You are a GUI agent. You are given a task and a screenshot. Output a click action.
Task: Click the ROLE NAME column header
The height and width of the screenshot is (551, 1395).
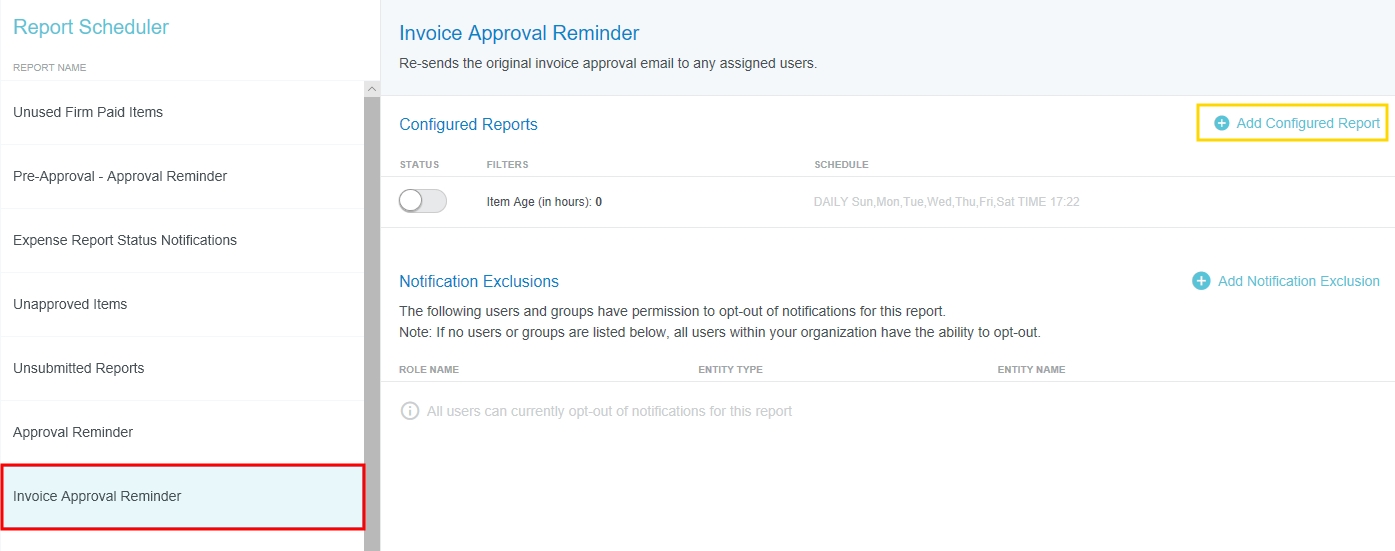(x=429, y=369)
